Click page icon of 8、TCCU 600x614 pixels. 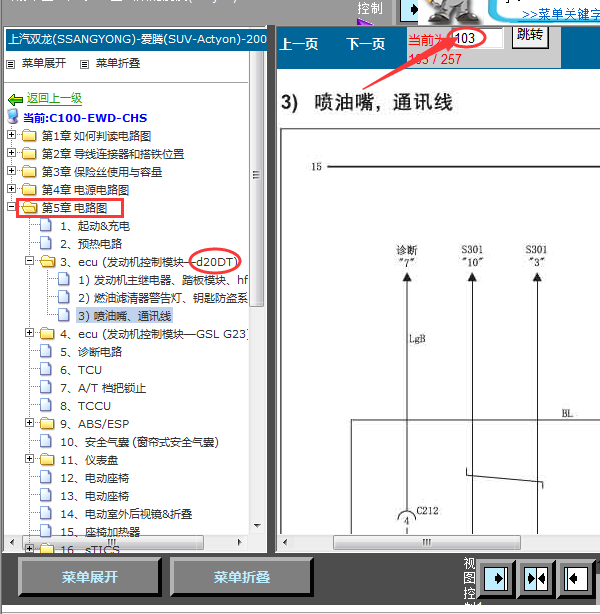[46, 405]
